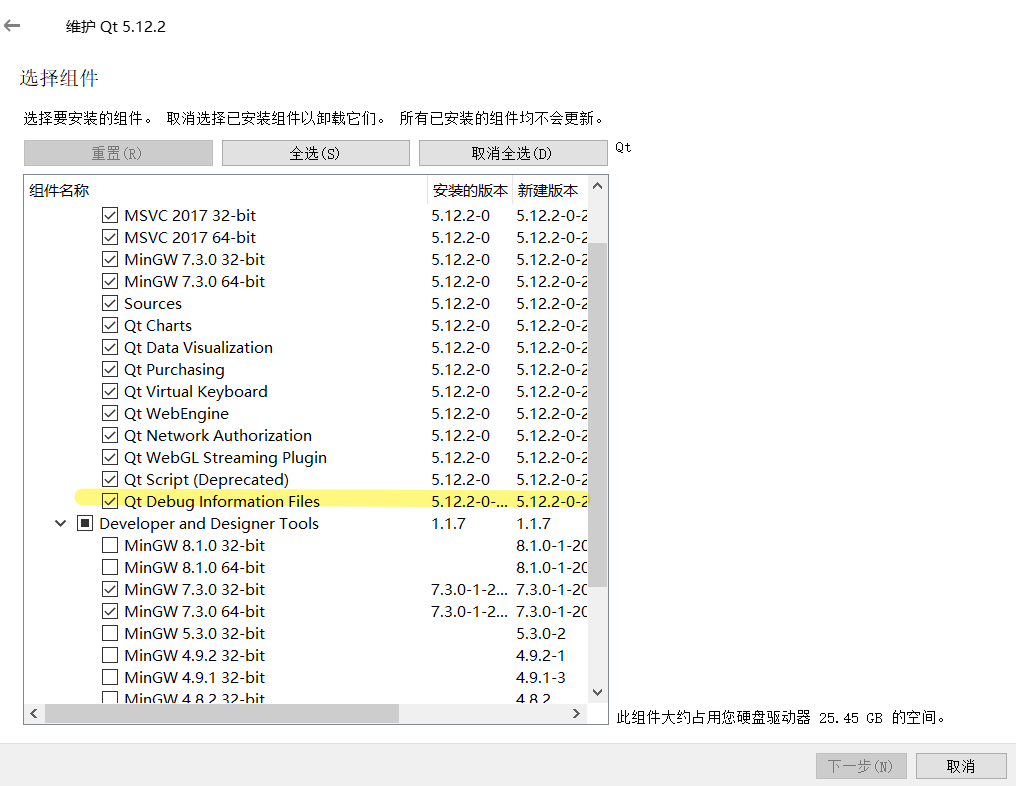
Task: Click the horizontal scrollbar right arrow
Action: click(575, 713)
